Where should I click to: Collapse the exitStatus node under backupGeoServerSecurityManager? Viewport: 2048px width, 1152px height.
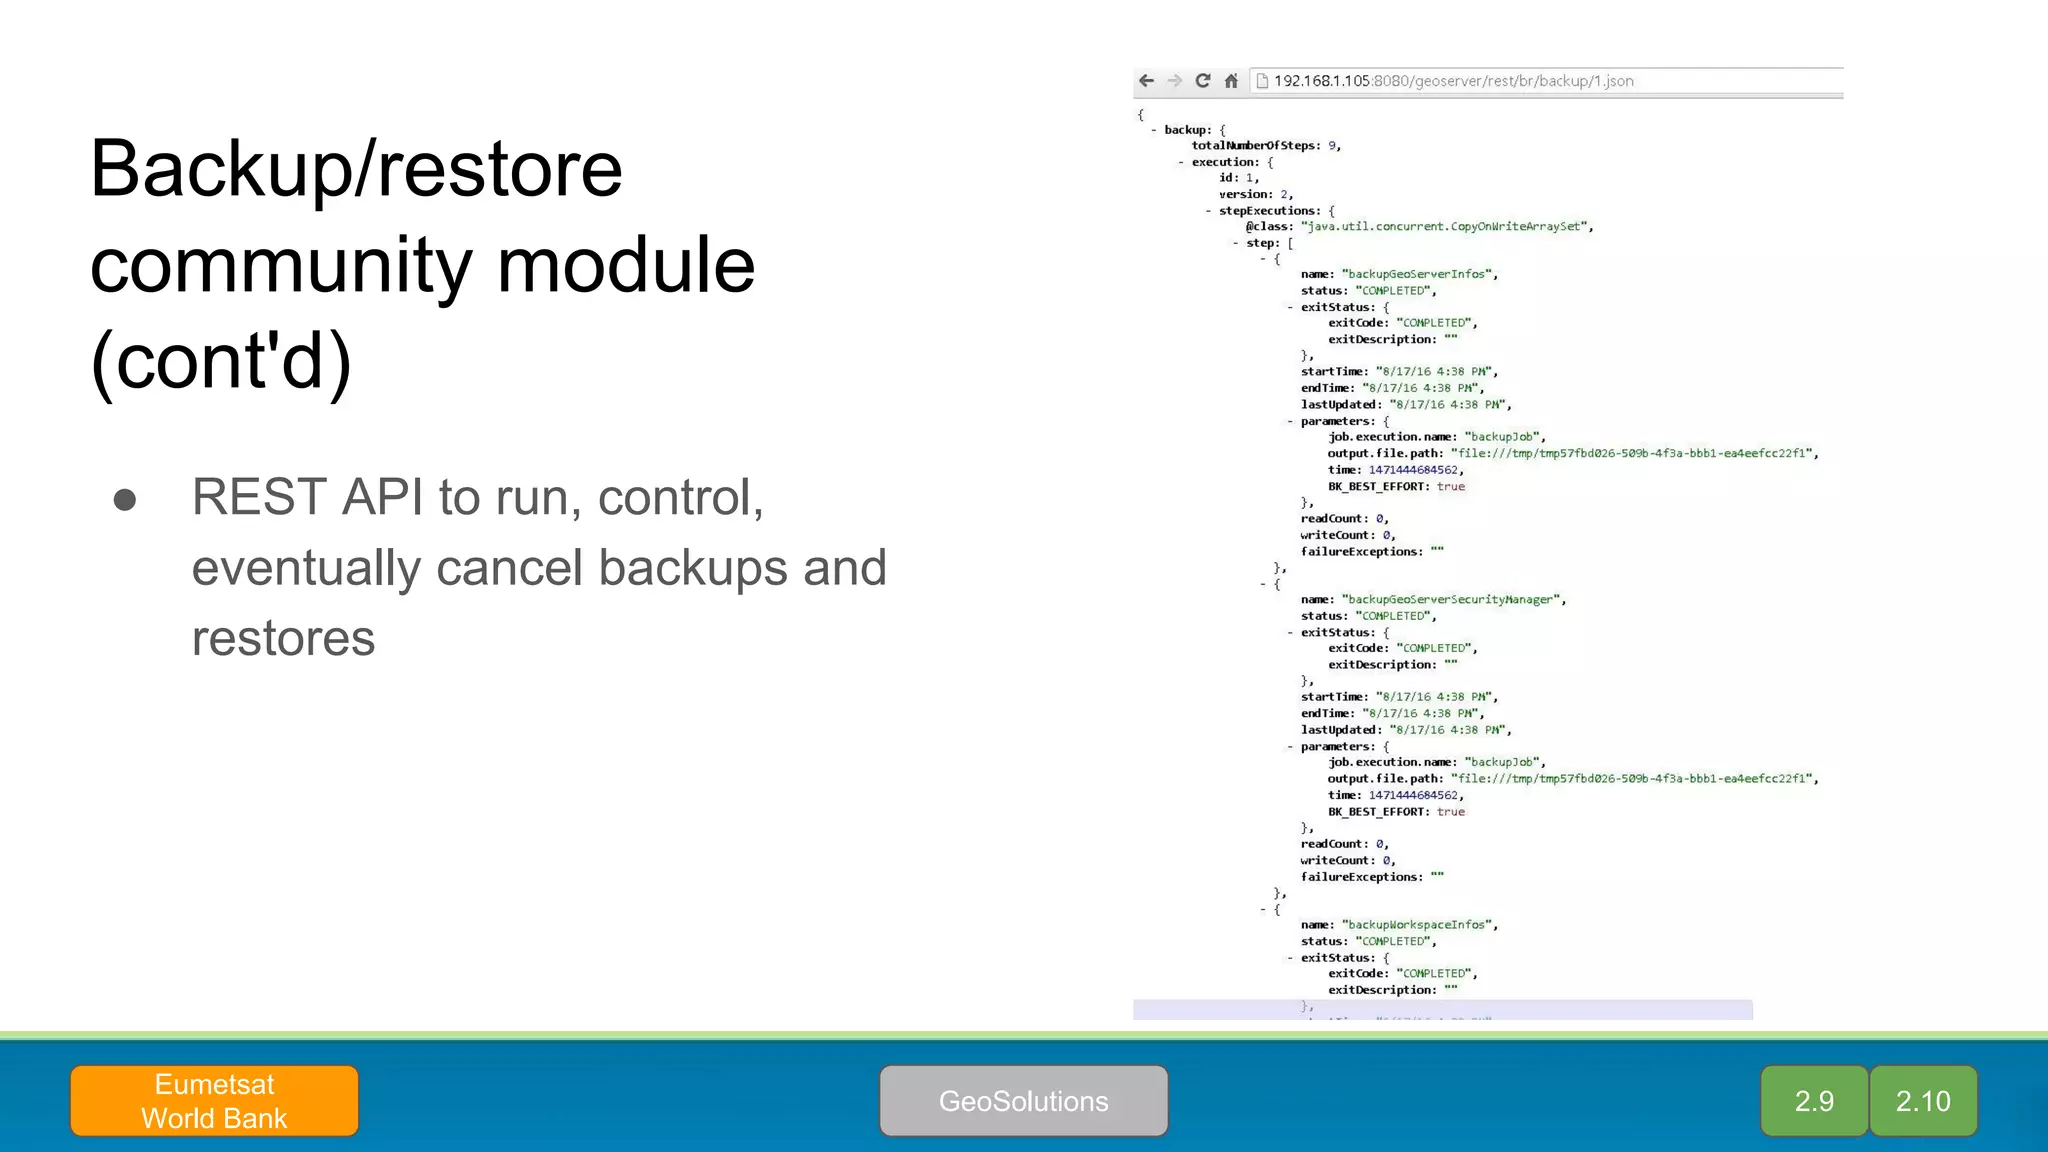(1290, 632)
